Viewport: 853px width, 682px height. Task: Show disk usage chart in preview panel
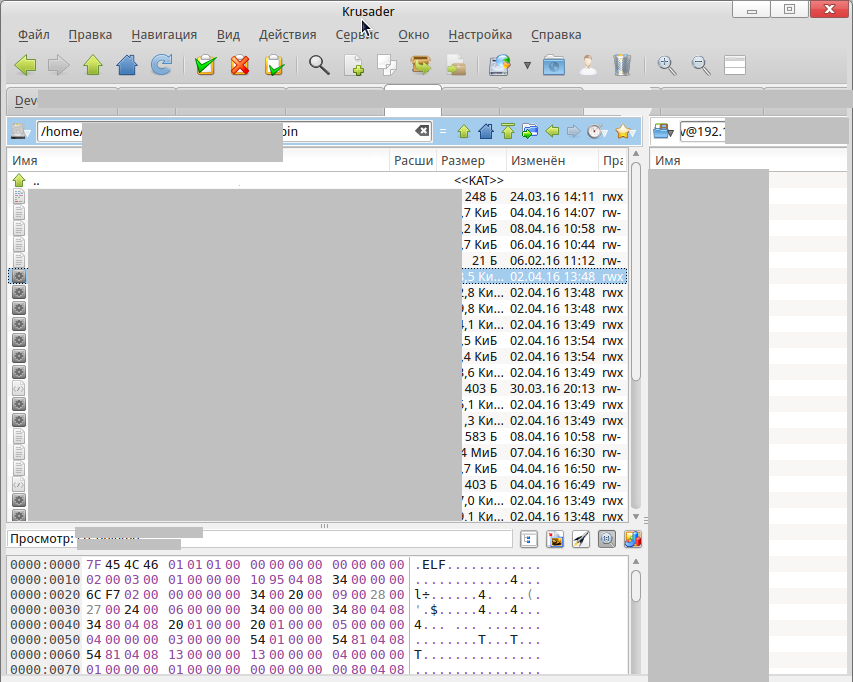633,539
